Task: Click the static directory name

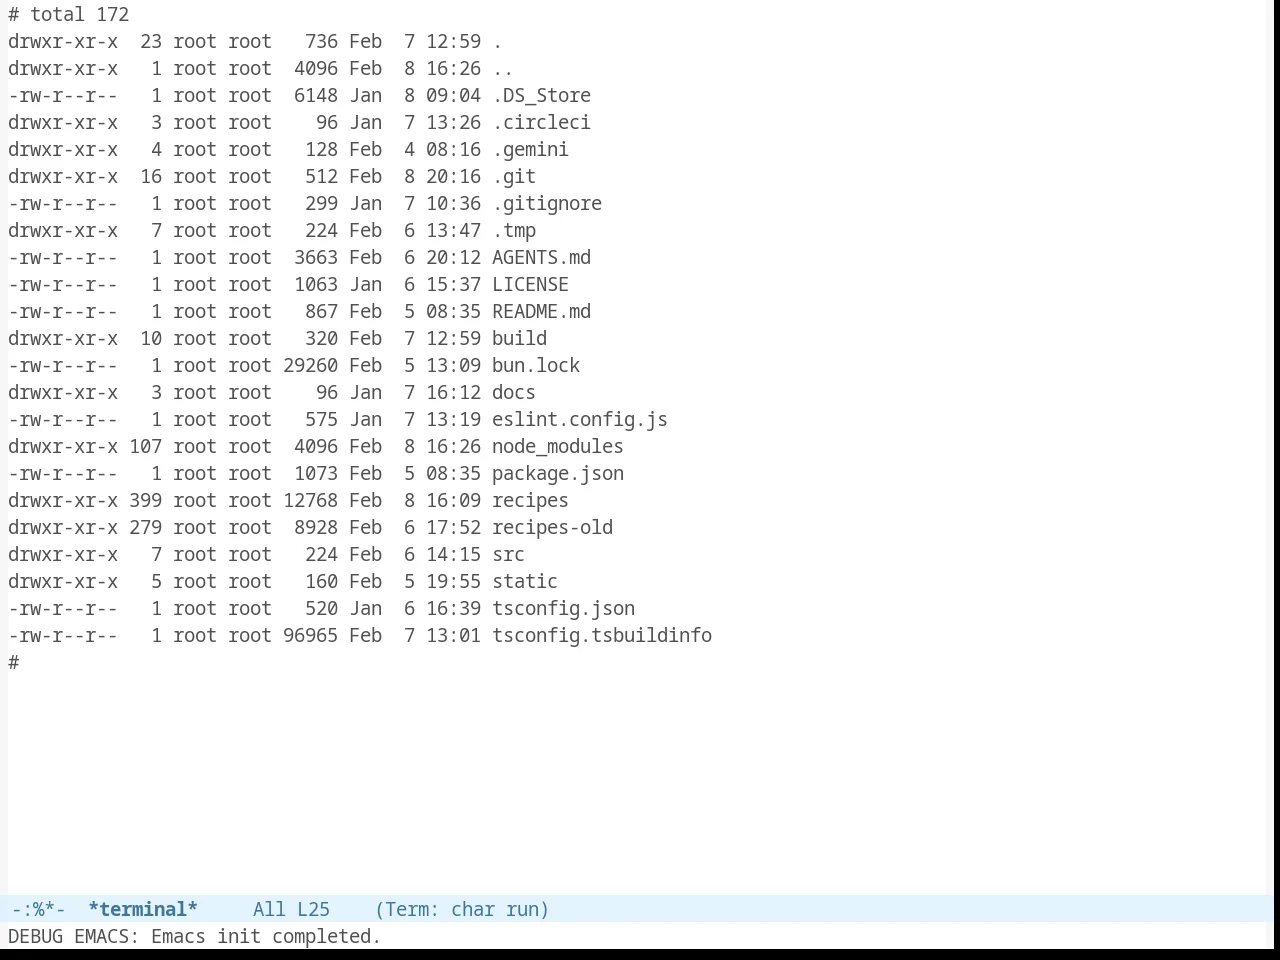Action: pos(525,581)
